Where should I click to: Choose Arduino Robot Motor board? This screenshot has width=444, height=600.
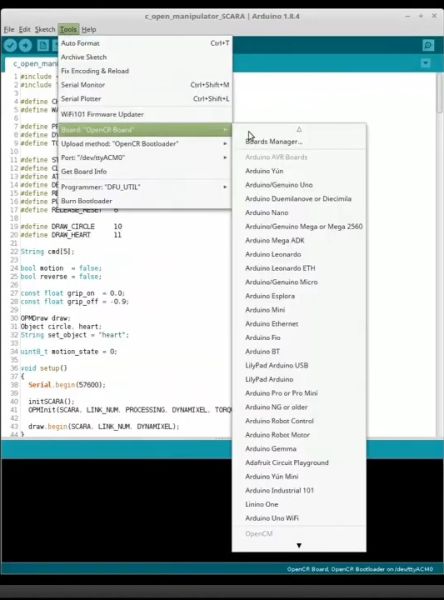(299, 435)
